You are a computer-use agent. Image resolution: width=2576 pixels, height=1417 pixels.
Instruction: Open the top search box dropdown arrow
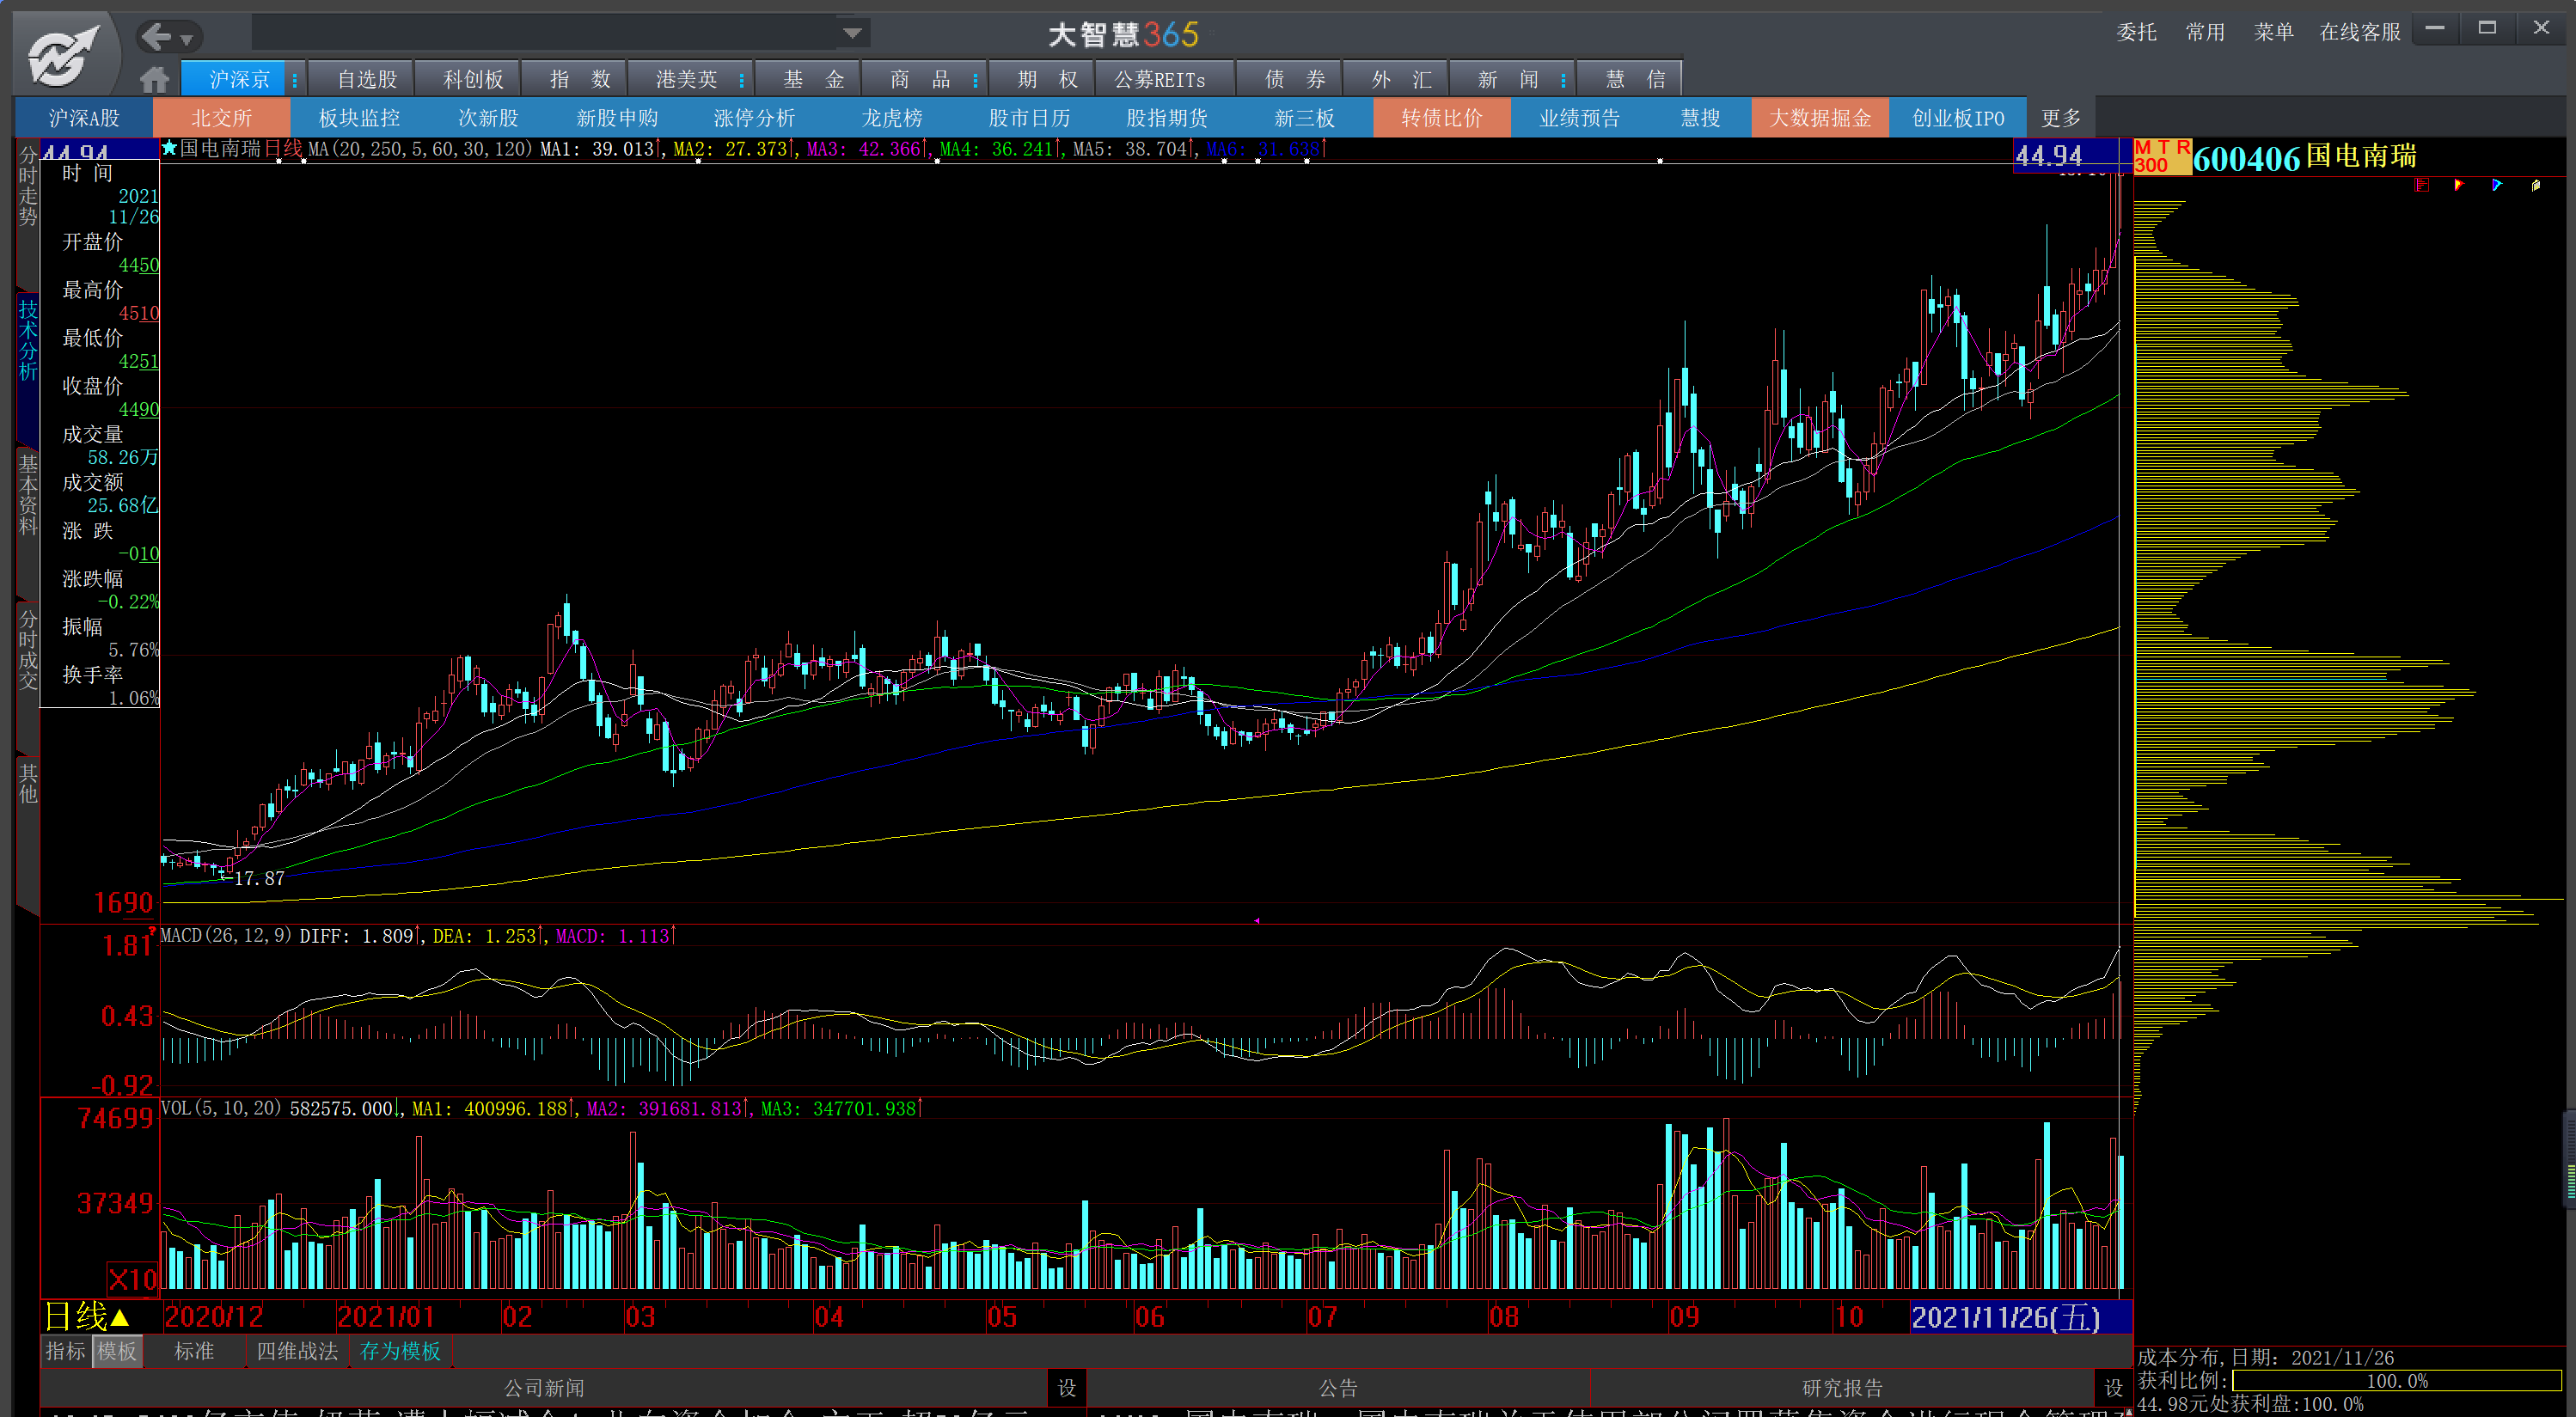click(x=852, y=33)
